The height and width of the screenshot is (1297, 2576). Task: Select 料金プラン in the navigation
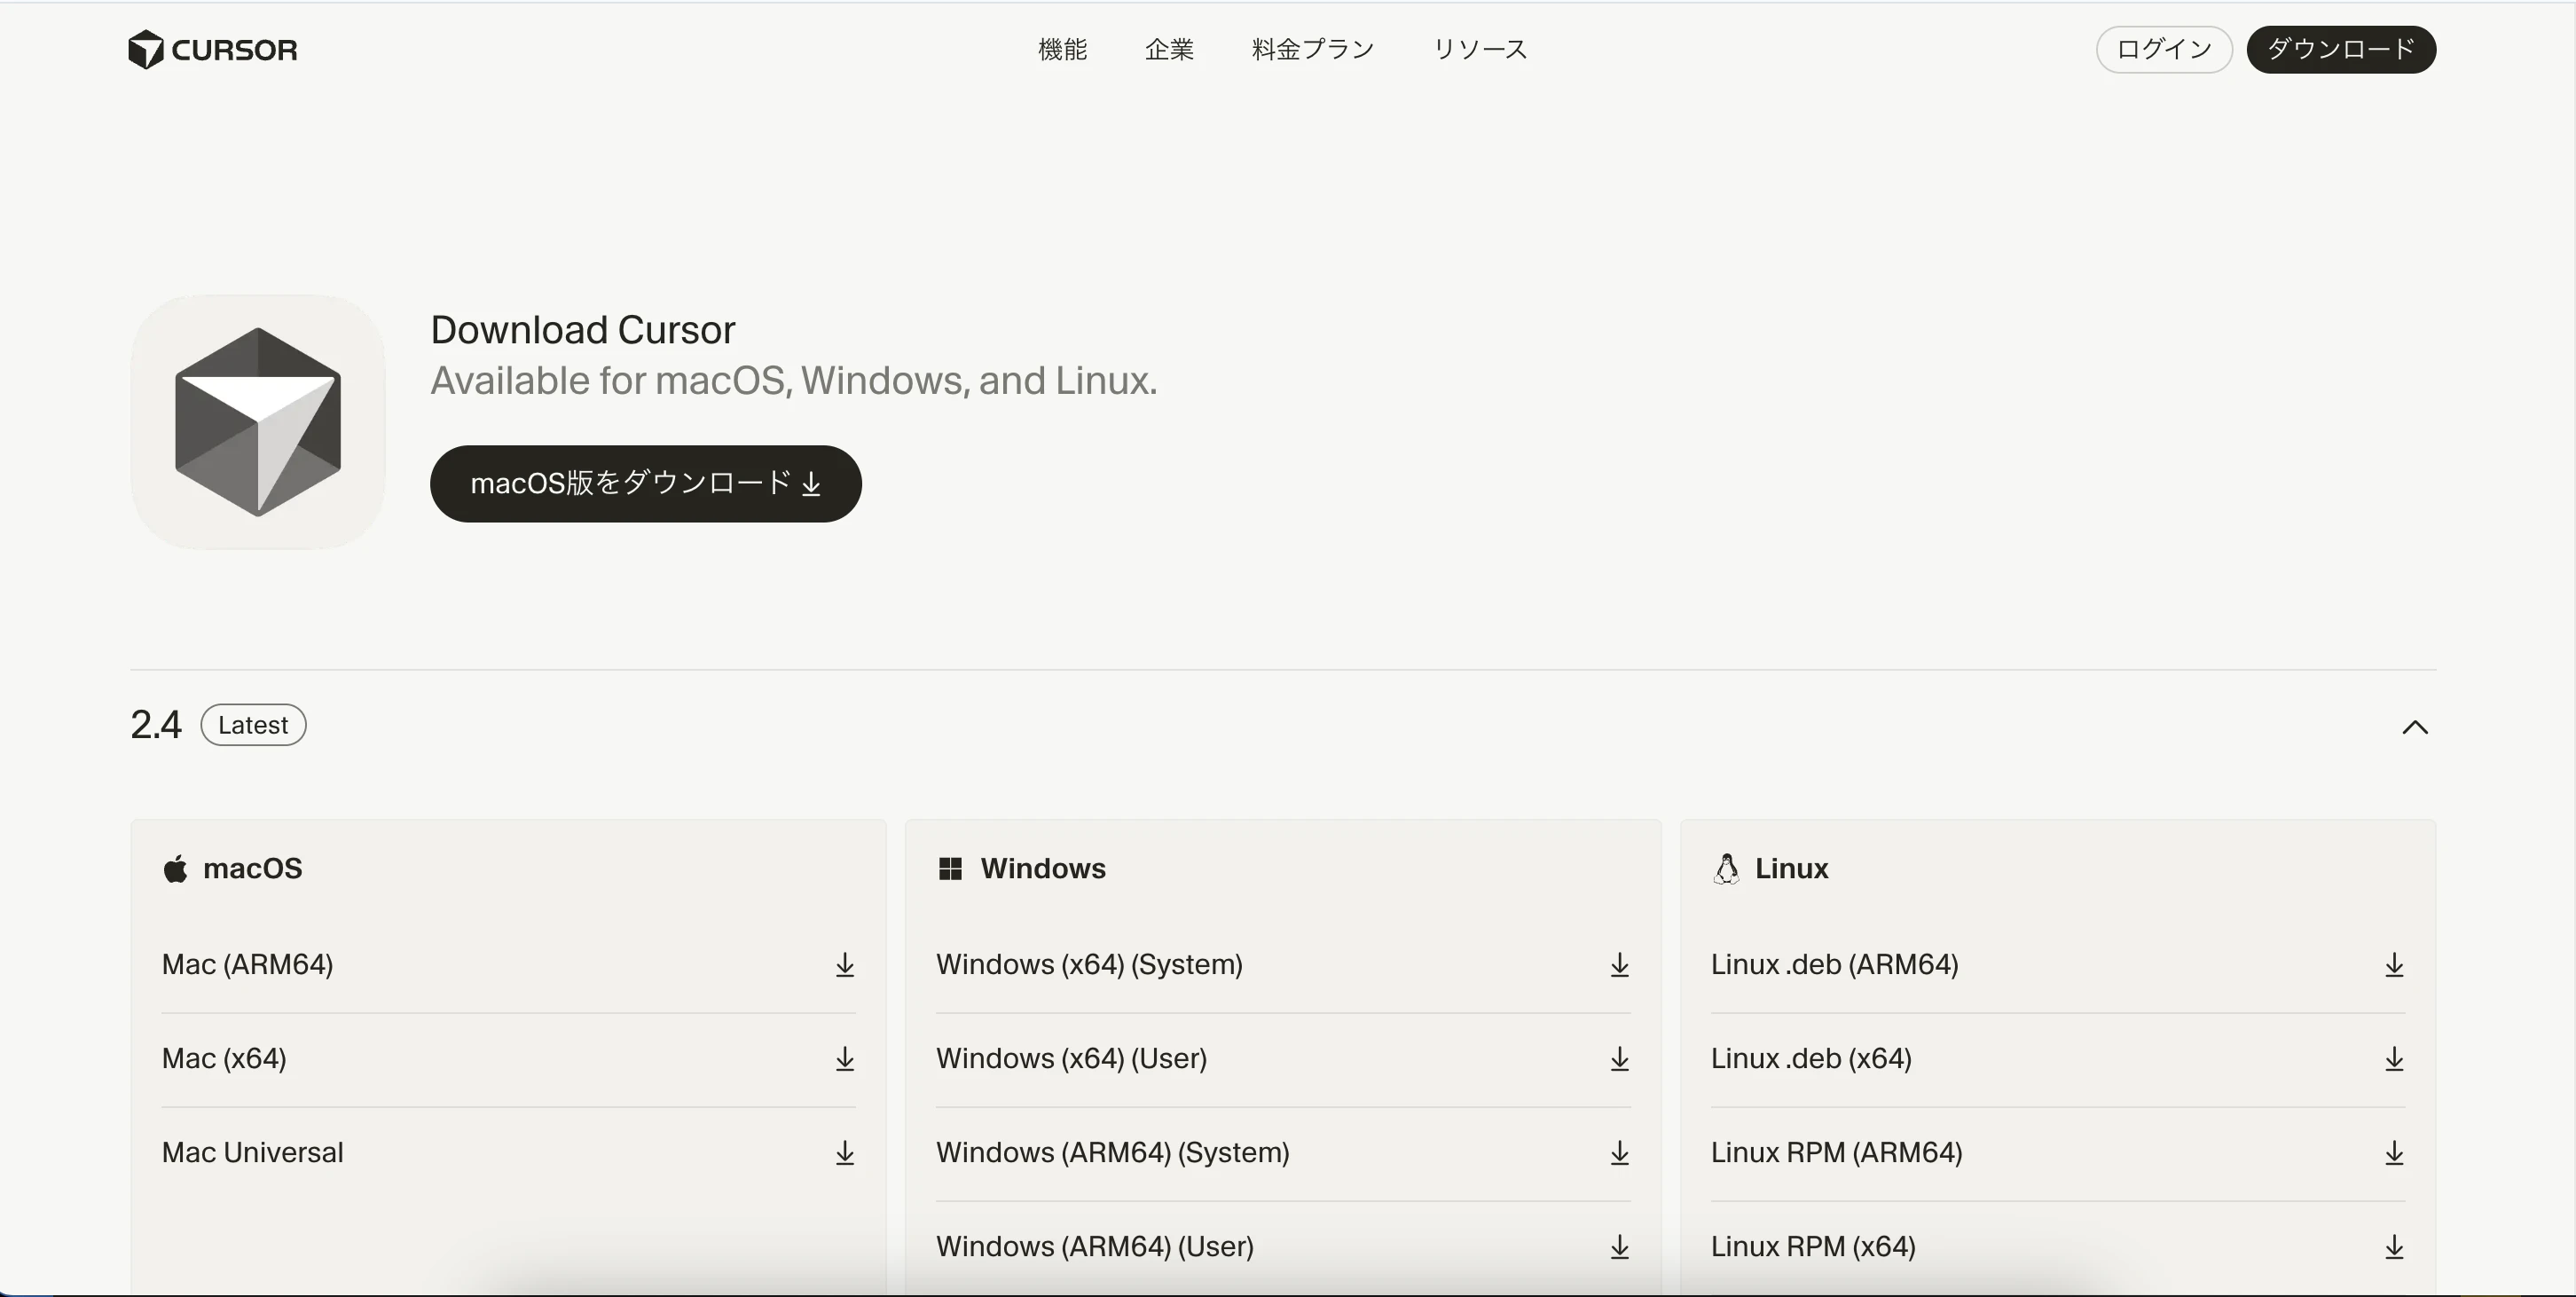pos(1311,49)
